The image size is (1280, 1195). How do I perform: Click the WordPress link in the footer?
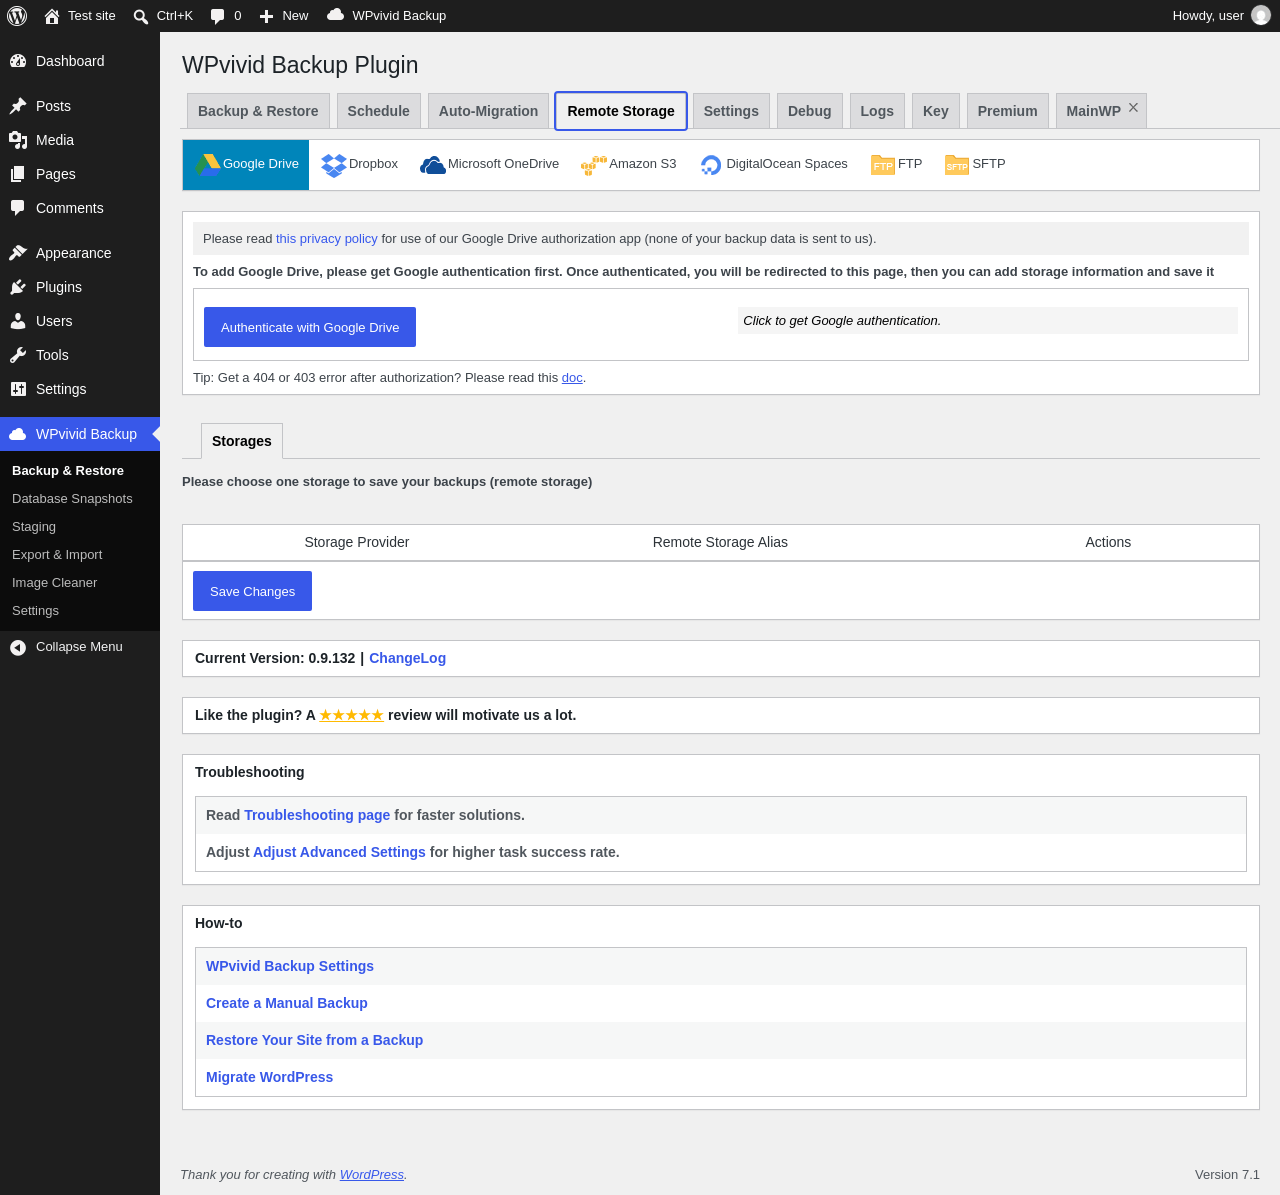tap(372, 1175)
